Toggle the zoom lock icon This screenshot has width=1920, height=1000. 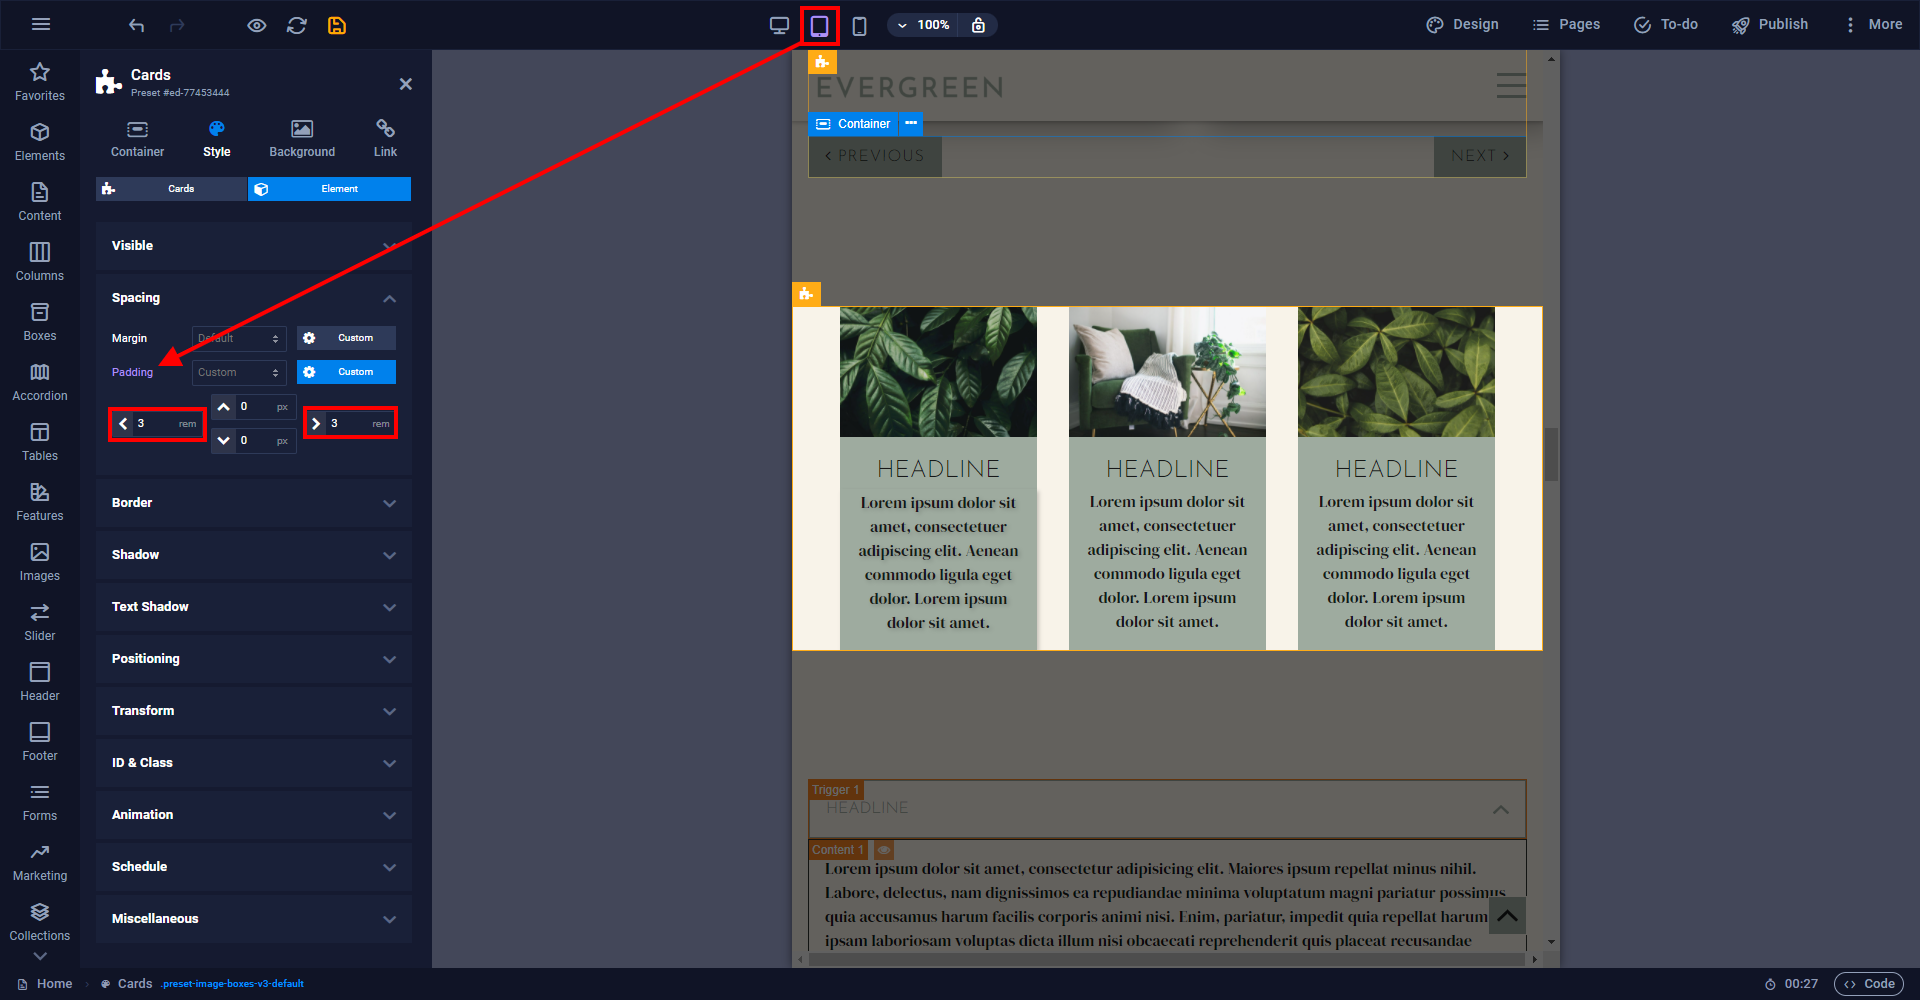(x=978, y=25)
